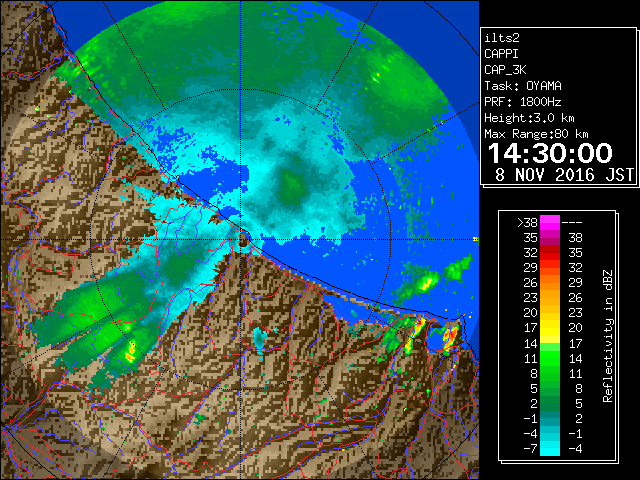Click the red echo cell at southeast coast
This screenshot has width=640, height=480.
[x=450, y=338]
